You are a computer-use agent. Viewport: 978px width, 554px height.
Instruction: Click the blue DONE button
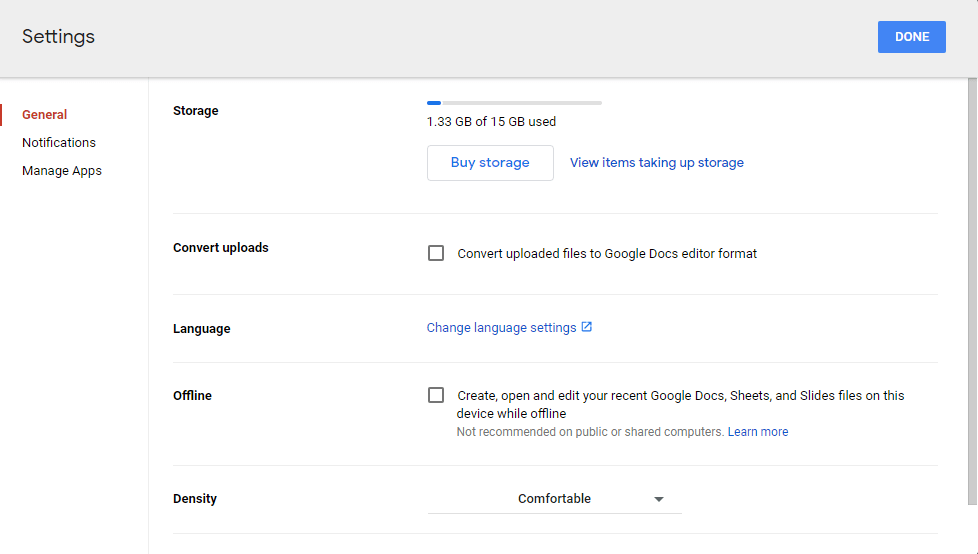click(911, 37)
